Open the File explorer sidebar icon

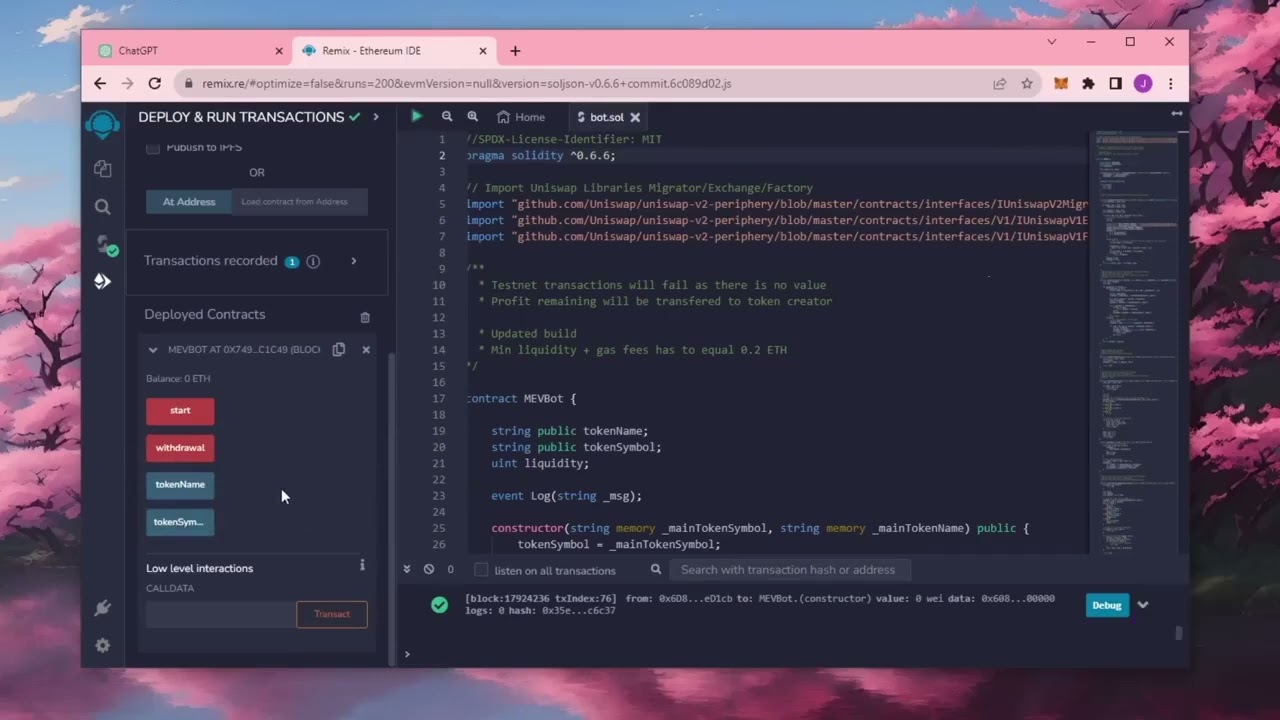(102, 169)
